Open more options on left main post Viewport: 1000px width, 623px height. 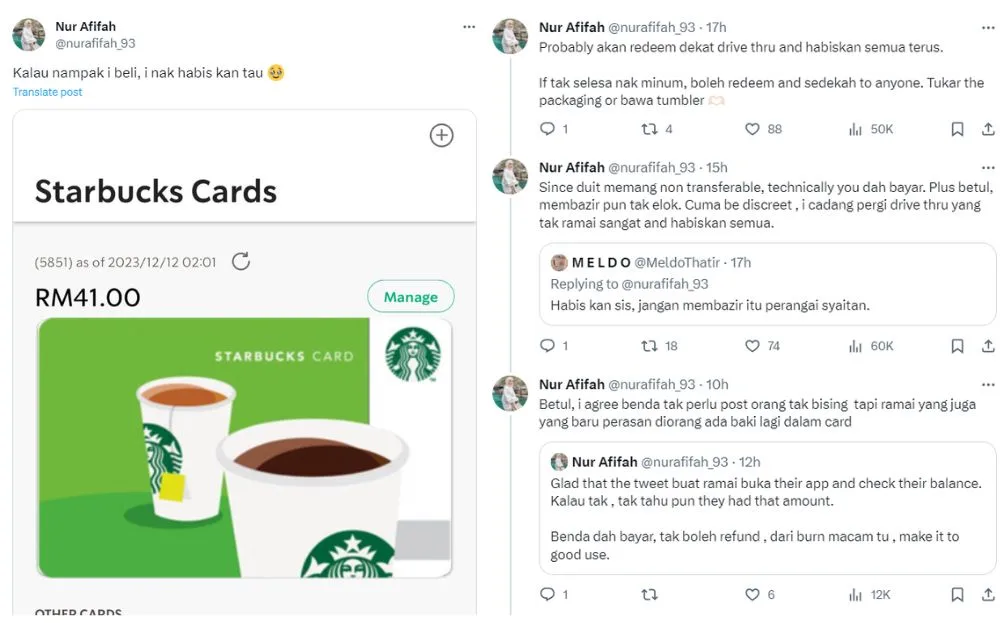pos(469,27)
